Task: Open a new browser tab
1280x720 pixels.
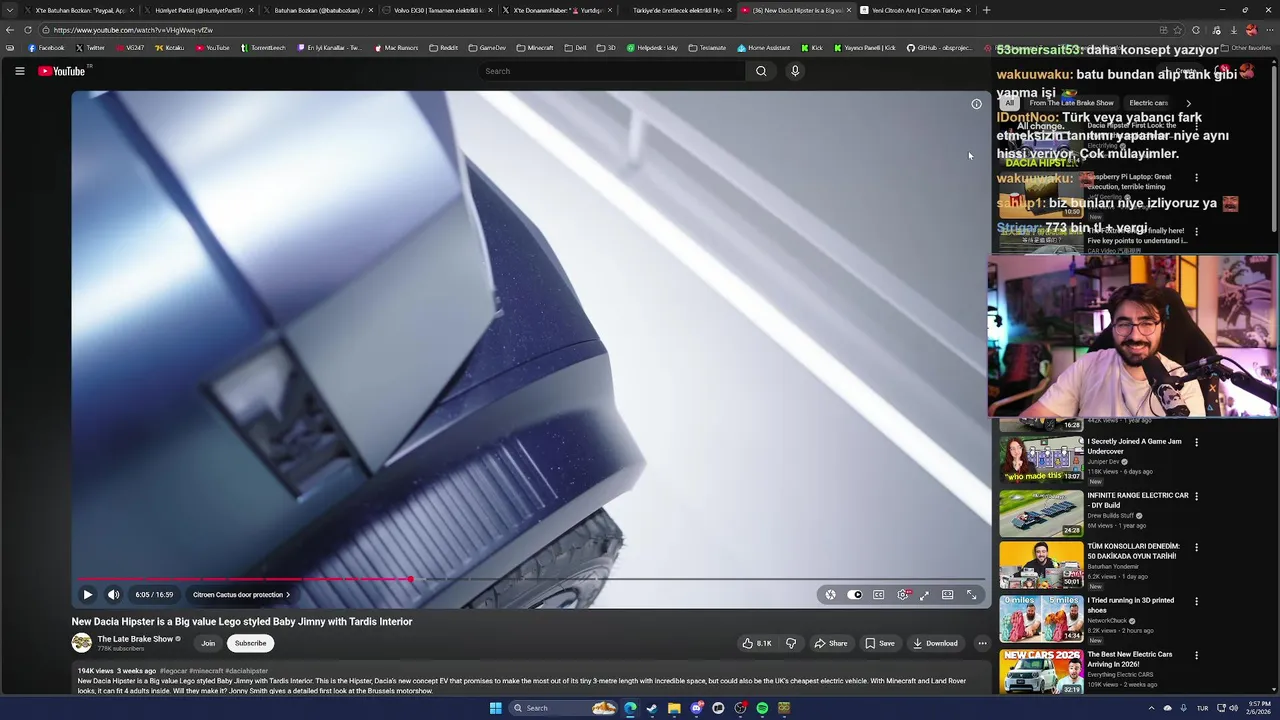Action: click(986, 10)
